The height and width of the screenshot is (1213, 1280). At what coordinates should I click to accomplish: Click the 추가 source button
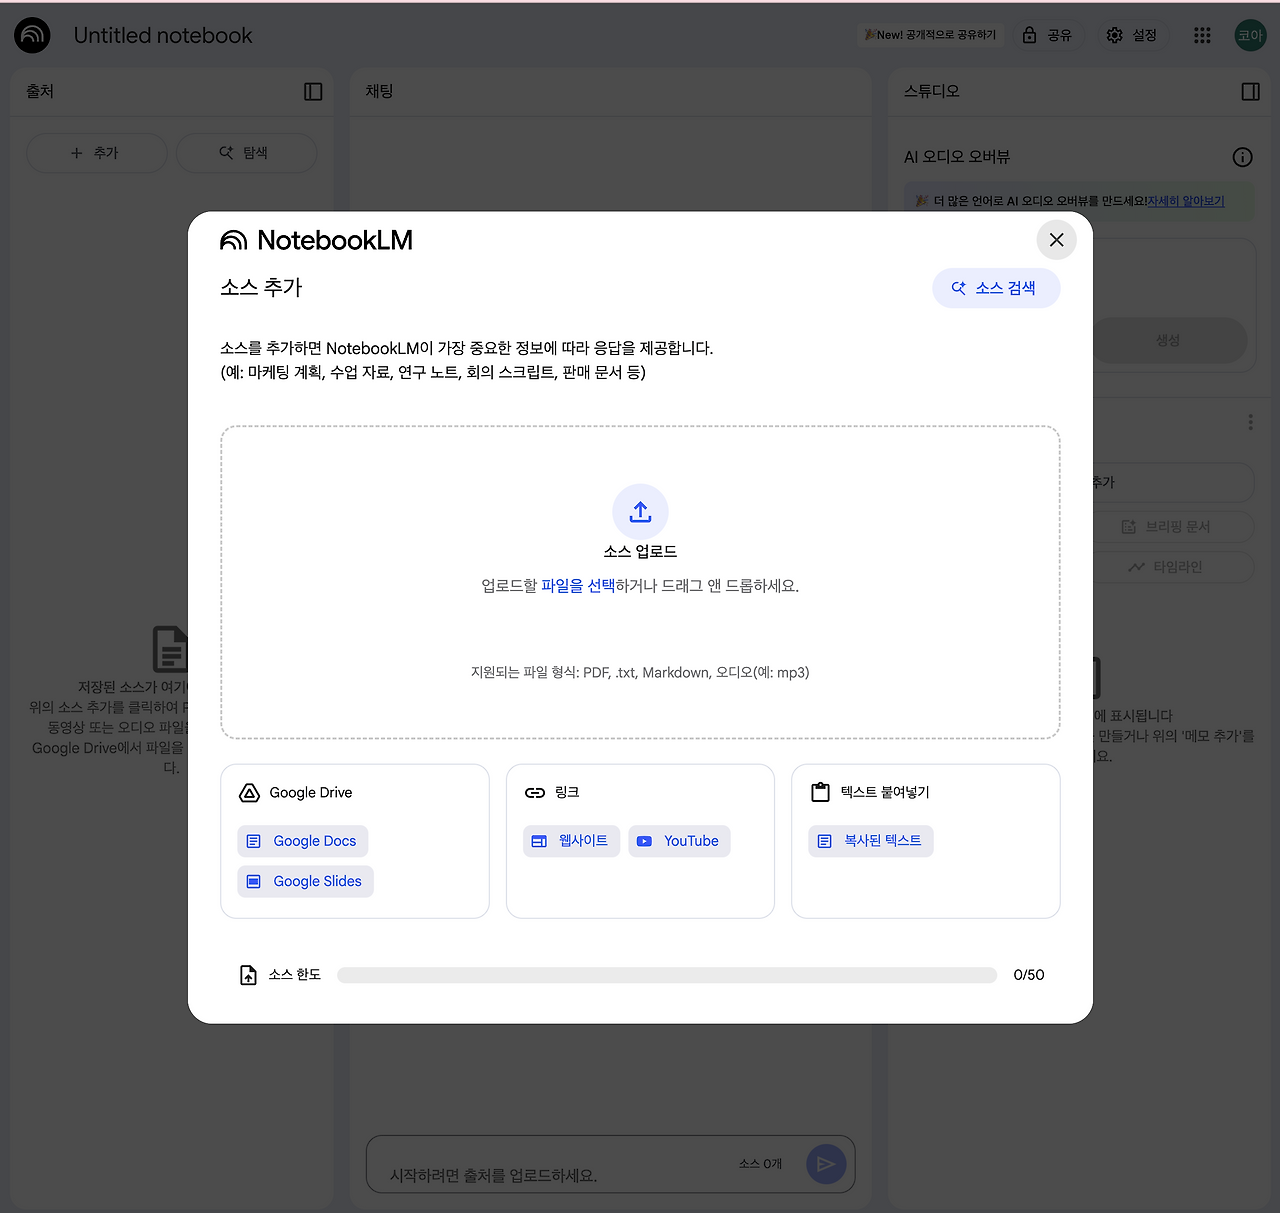96,153
